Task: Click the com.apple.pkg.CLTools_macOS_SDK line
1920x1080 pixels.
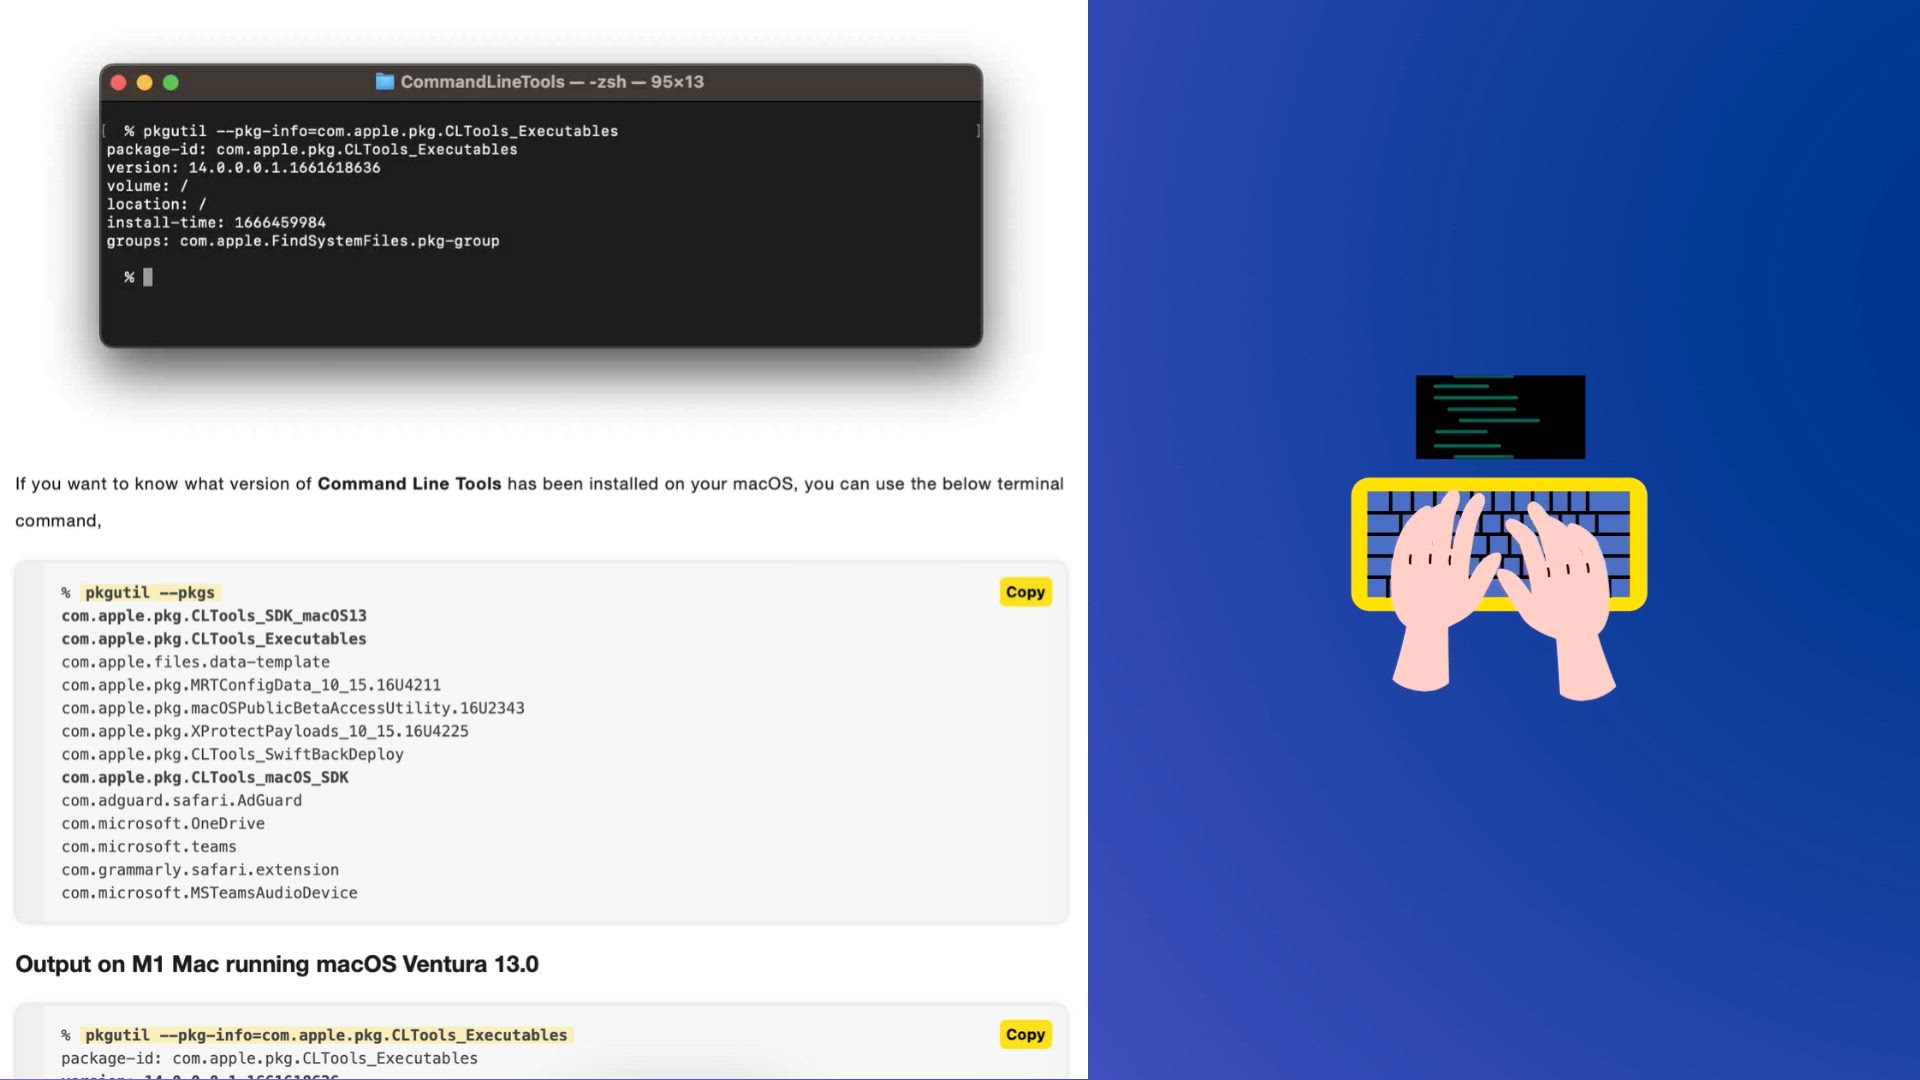Action: 205,778
